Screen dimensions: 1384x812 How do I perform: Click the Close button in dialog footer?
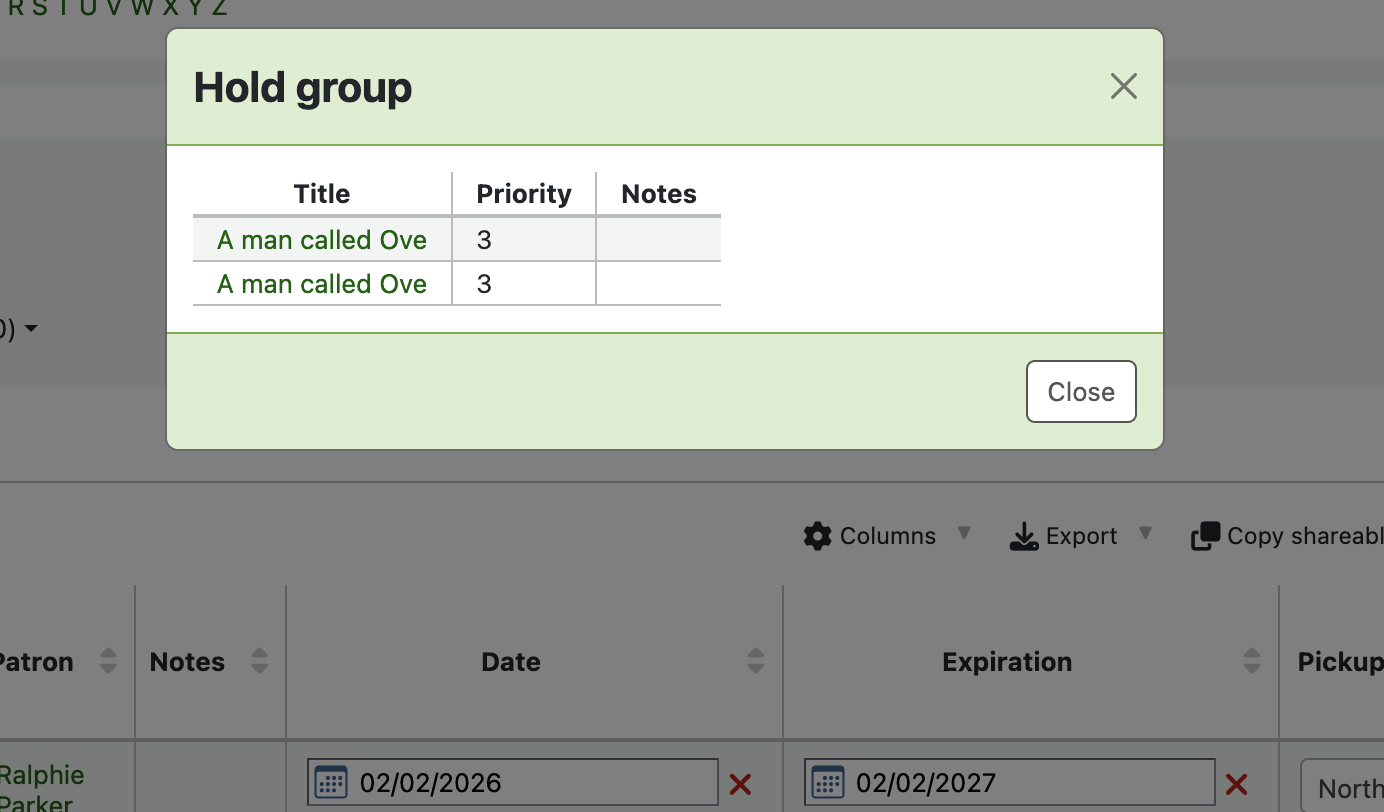point(1080,392)
